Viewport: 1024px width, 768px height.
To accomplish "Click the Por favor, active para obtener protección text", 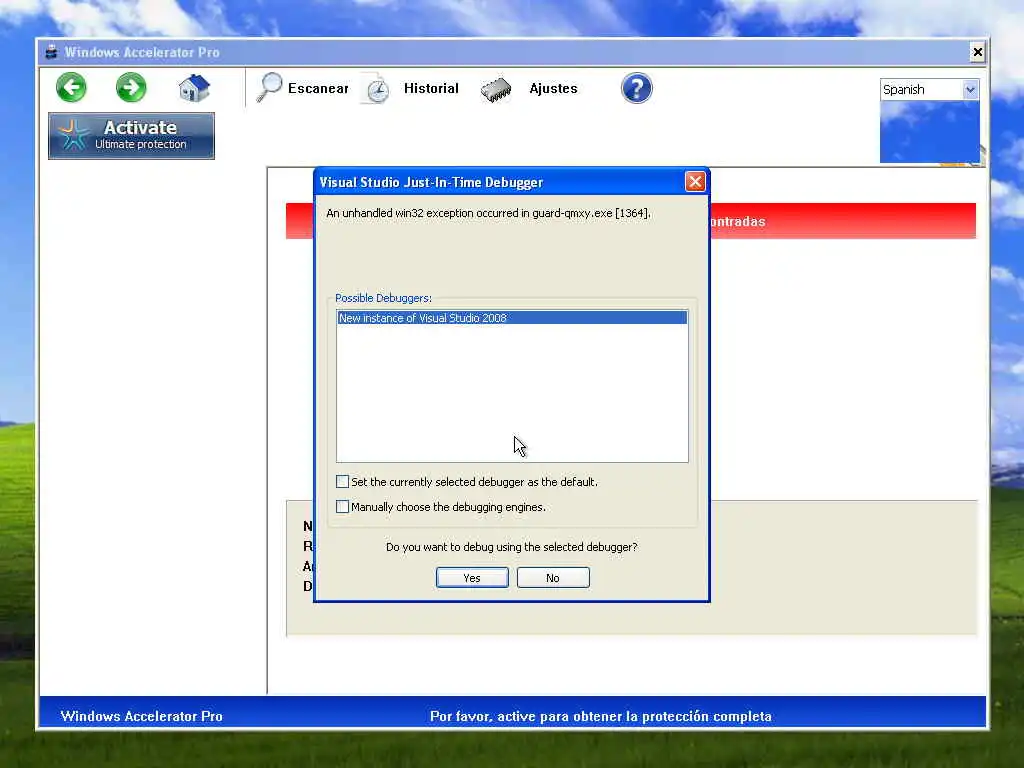I will pyautogui.click(x=601, y=716).
